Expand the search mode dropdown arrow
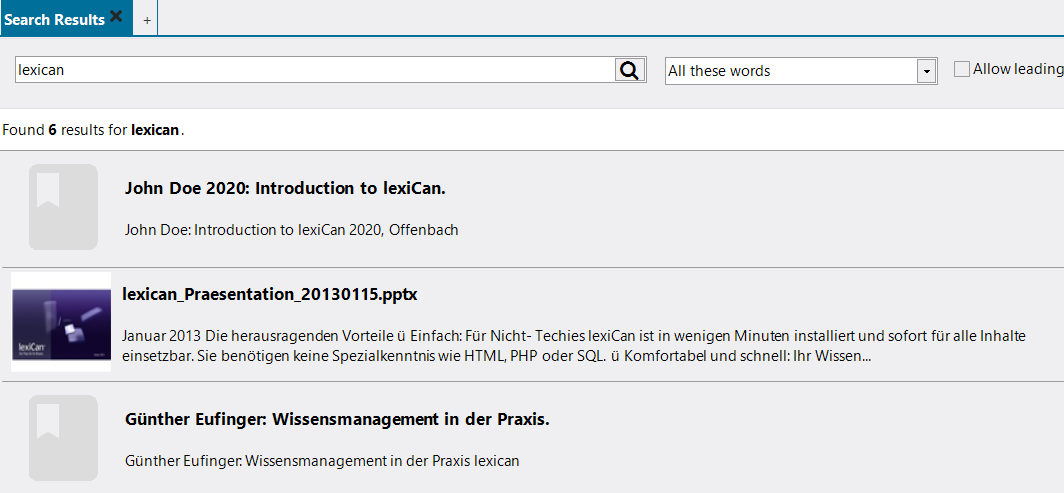 point(926,71)
